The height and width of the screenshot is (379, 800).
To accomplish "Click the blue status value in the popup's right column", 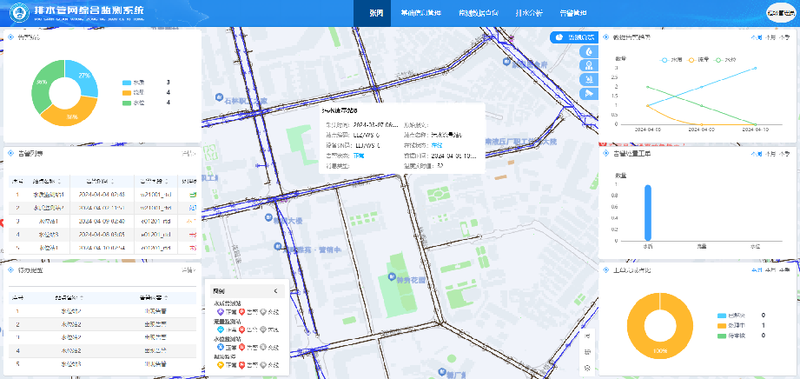I will (x=436, y=145).
